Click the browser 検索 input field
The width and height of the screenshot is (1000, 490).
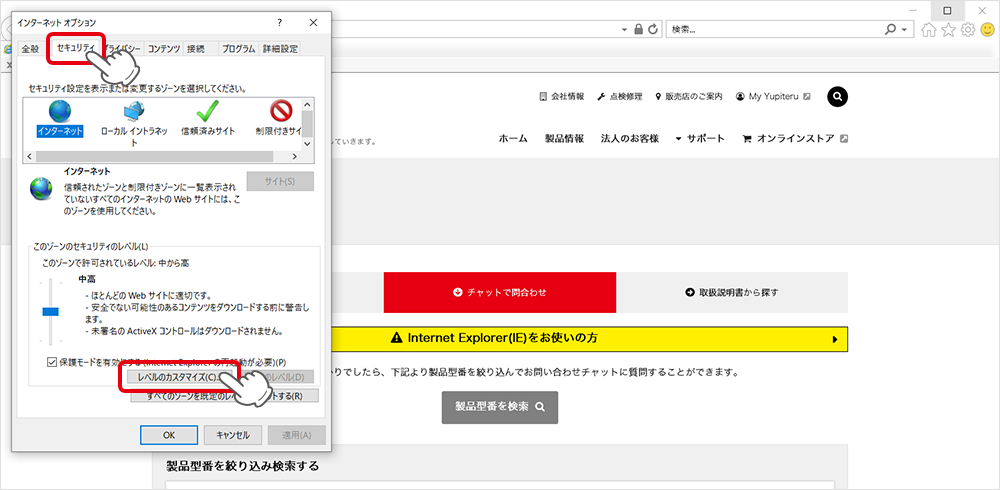click(x=774, y=29)
